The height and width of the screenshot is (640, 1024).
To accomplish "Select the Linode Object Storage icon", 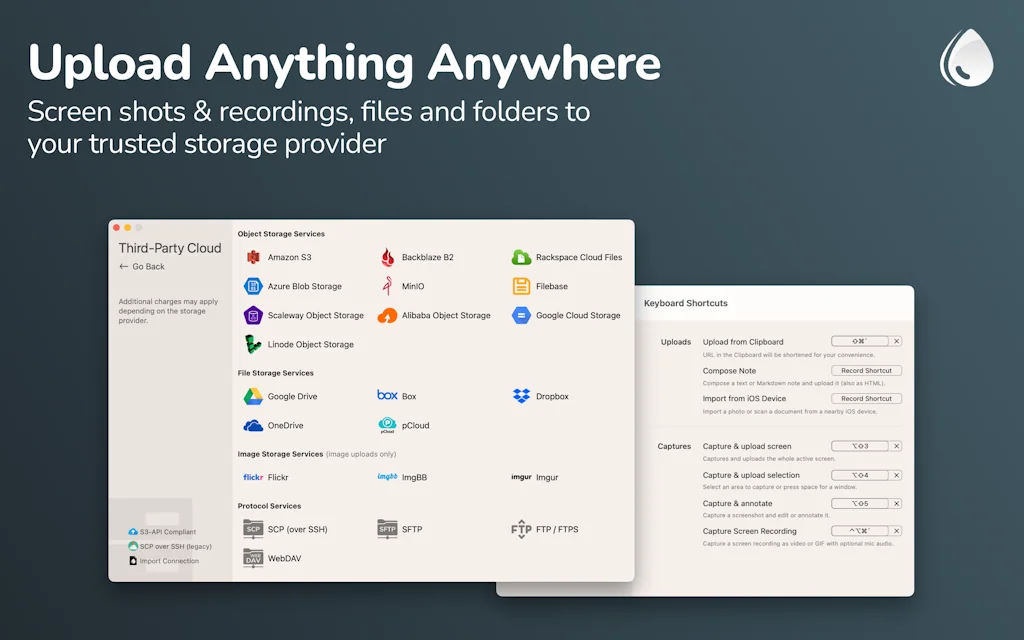I will [253, 344].
